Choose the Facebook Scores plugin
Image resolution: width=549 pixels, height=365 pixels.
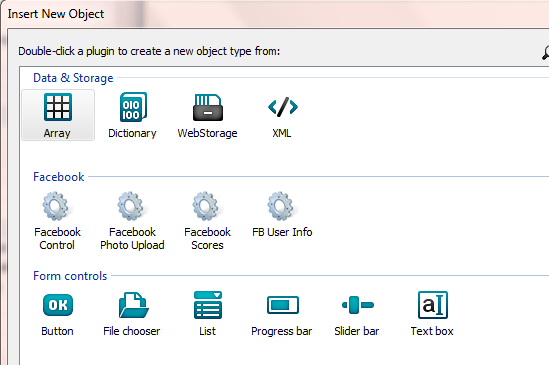[207, 221]
